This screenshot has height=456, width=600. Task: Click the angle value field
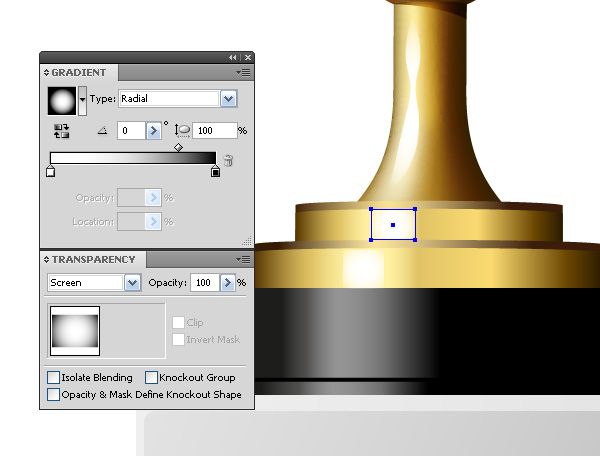tap(131, 131)
